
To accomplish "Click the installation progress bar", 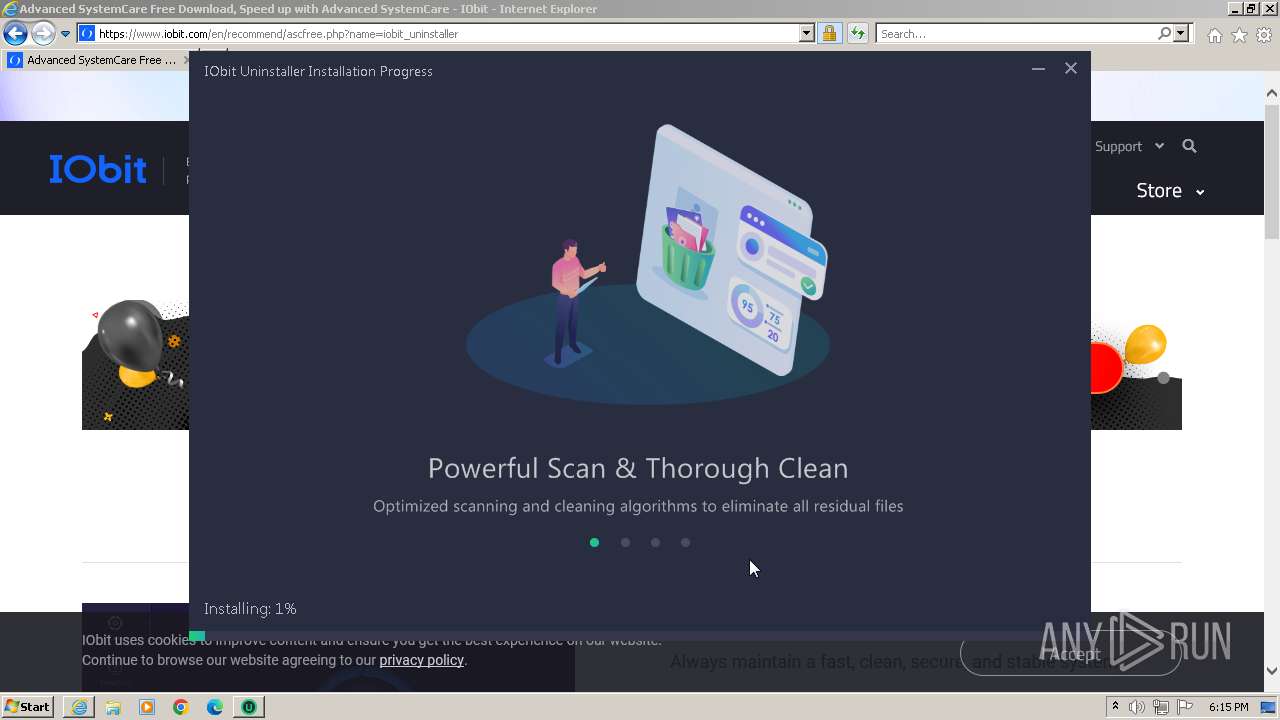I will (640, 635).
